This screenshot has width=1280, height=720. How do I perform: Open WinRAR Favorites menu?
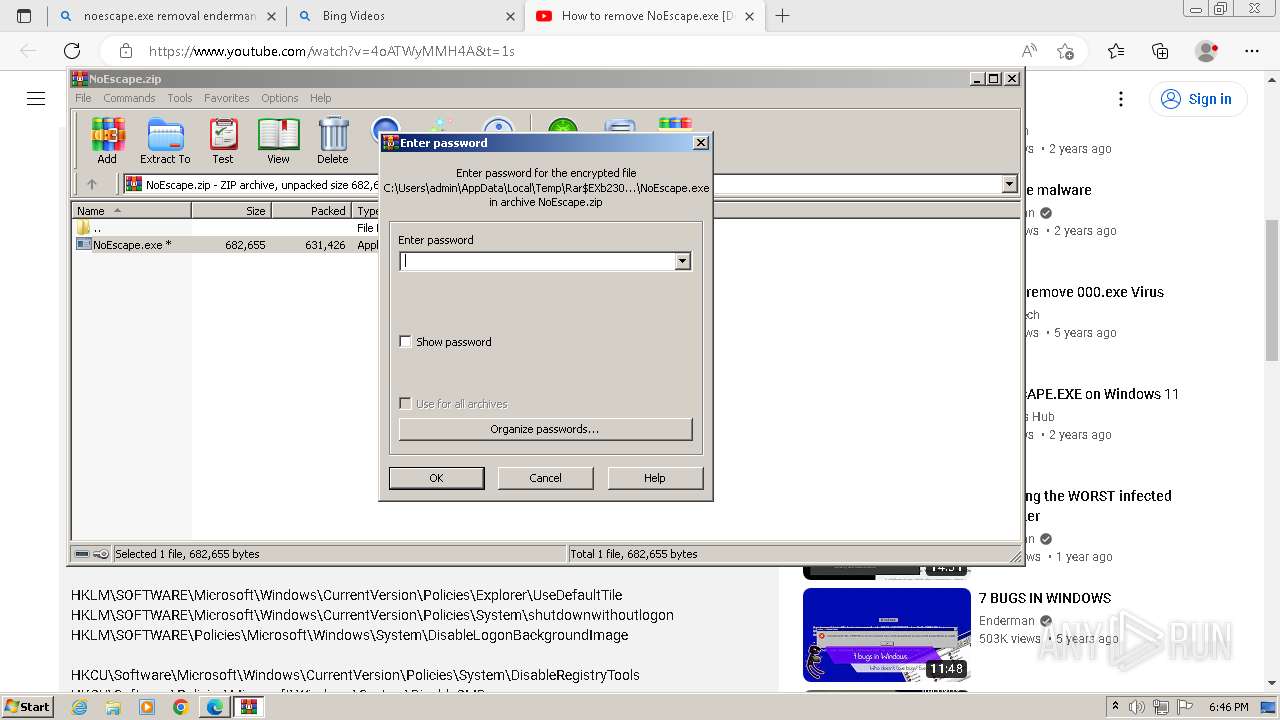tap(227, 98)
